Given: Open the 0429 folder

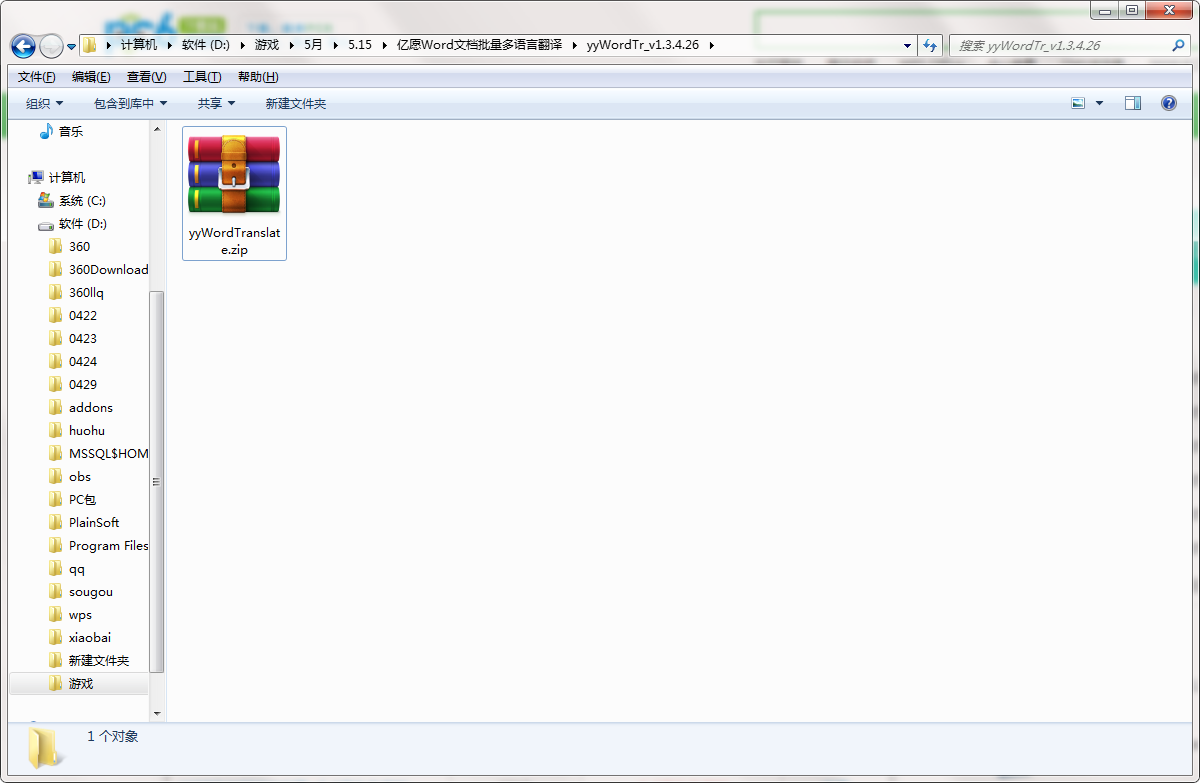Looking at the screenshot, I should 83,385.
